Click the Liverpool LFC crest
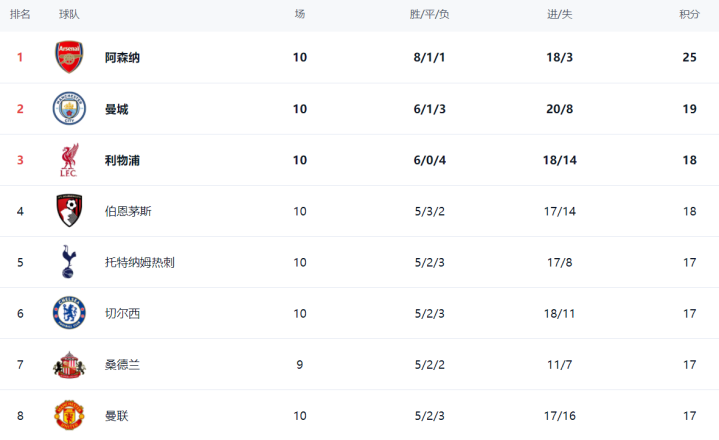The width and height of the screenshot is (719, 440). 69,160
